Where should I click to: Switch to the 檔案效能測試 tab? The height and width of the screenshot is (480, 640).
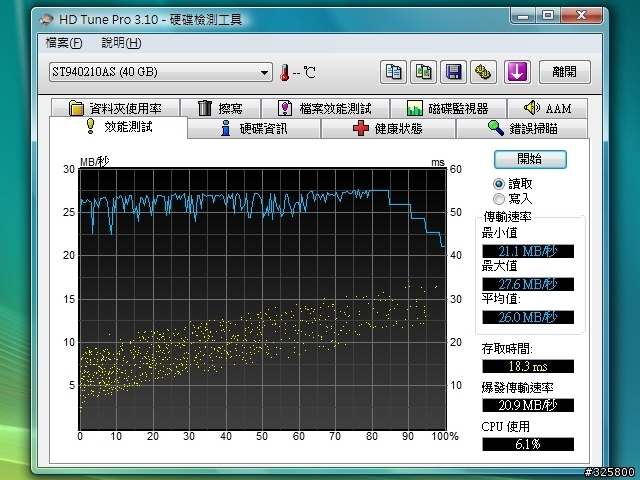[325, 108]
